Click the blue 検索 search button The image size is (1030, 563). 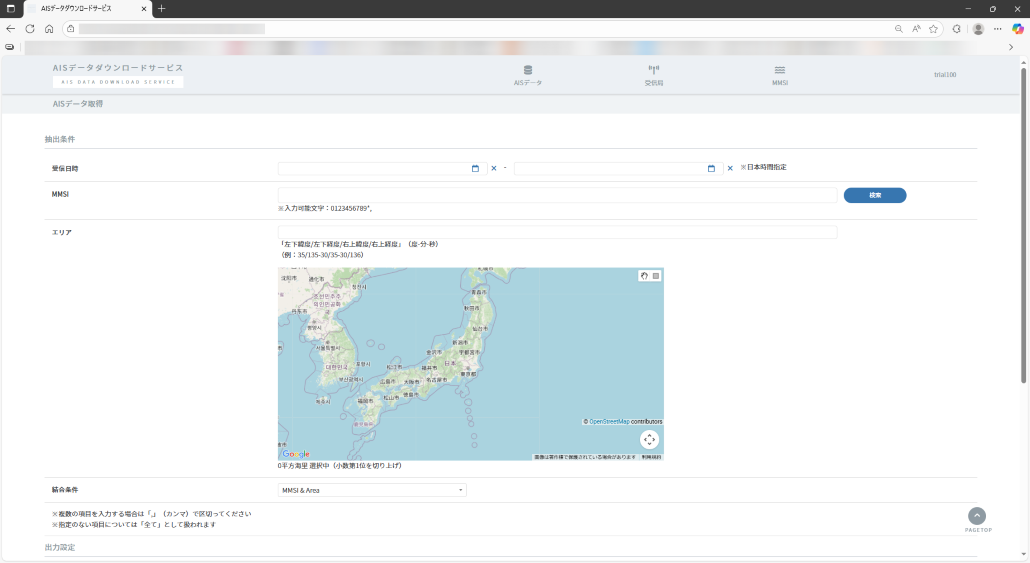click(874, 195)
